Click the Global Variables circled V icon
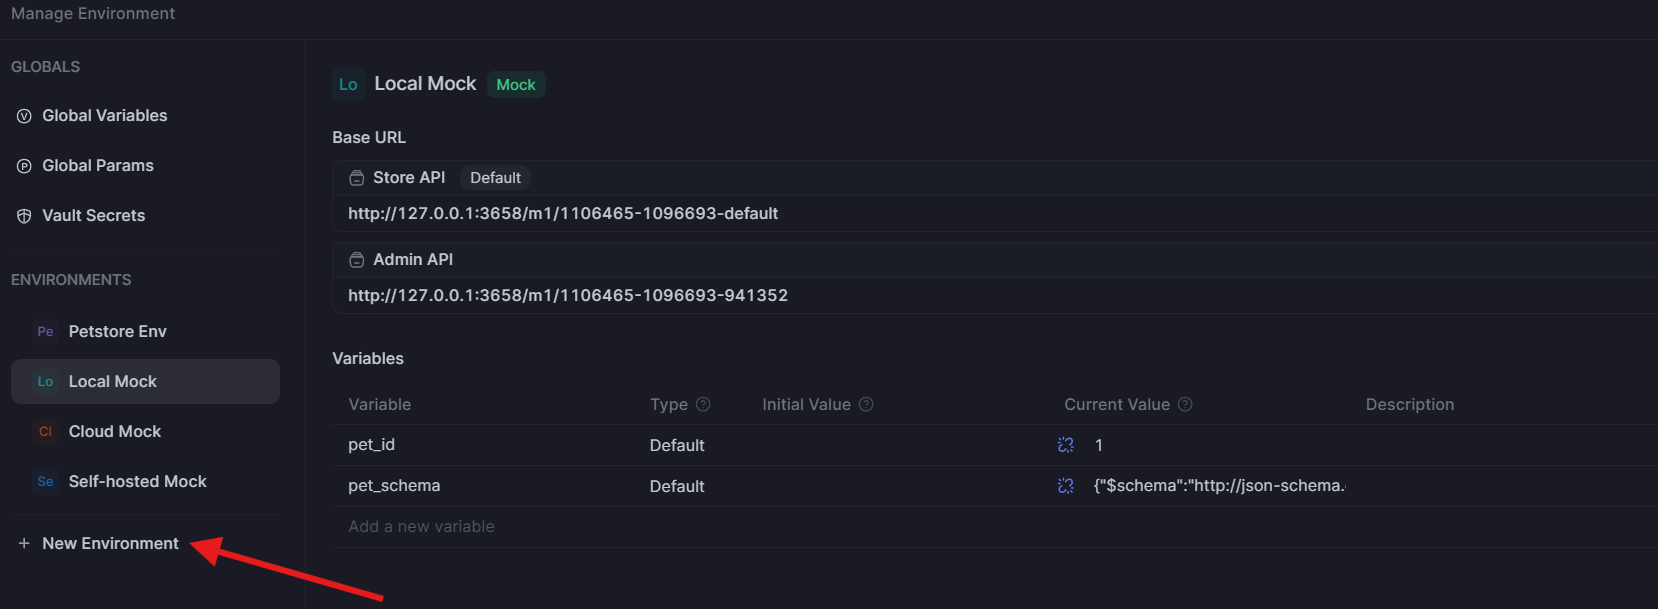Viewport: 1658px width, 609px height. (x=24, y=116)
